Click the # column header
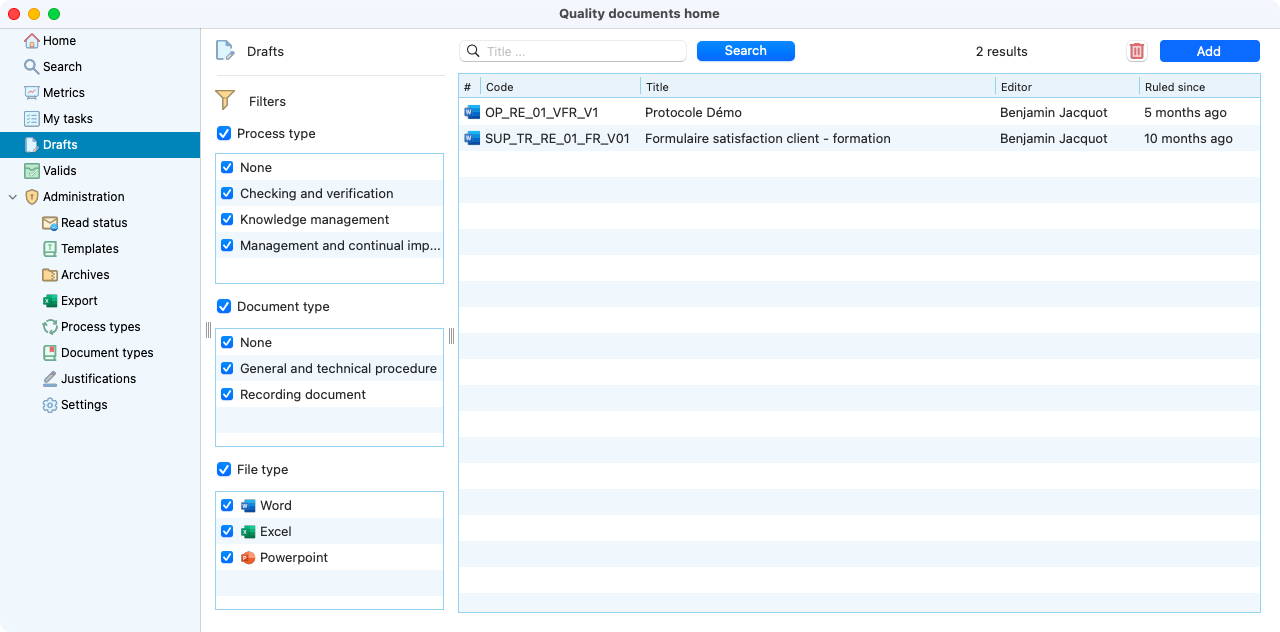 469,87
